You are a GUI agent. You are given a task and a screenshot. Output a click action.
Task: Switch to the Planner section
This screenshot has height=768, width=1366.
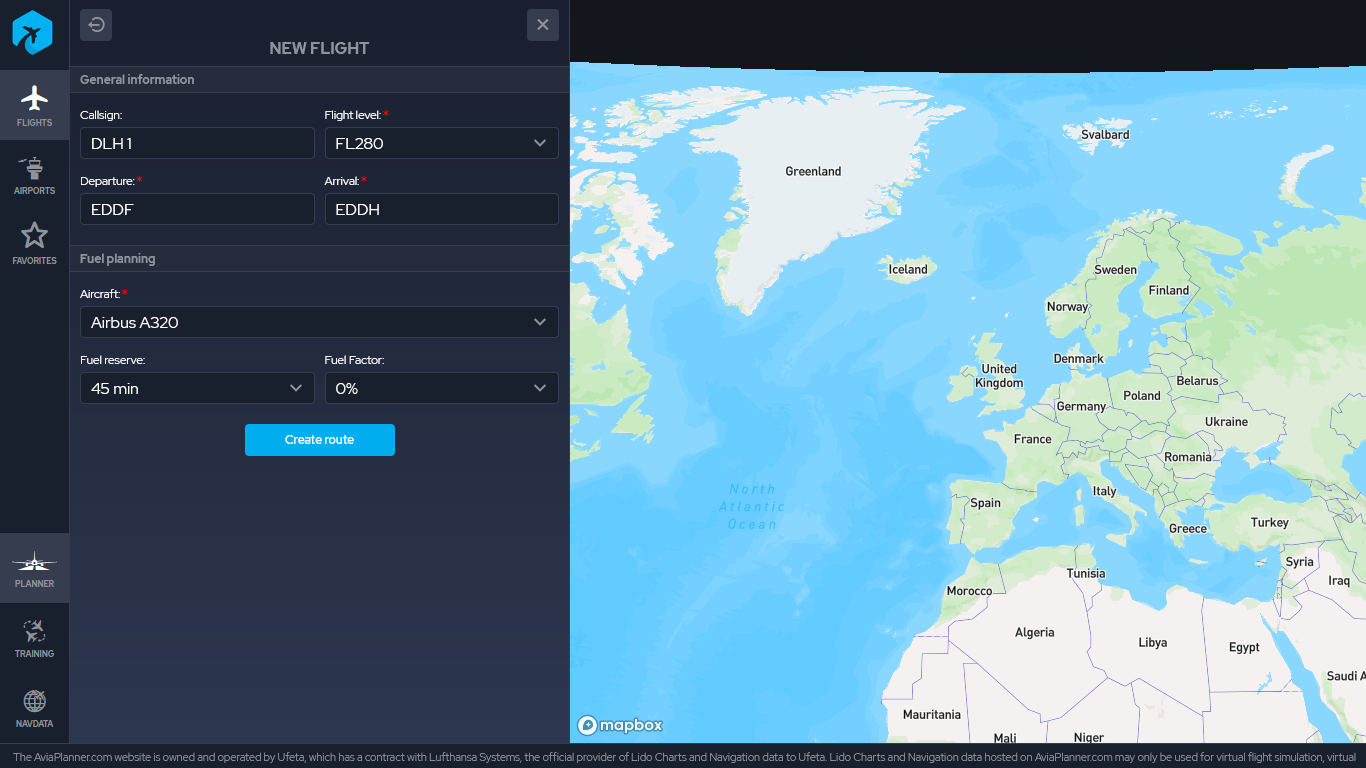click(x=34, y=568)
